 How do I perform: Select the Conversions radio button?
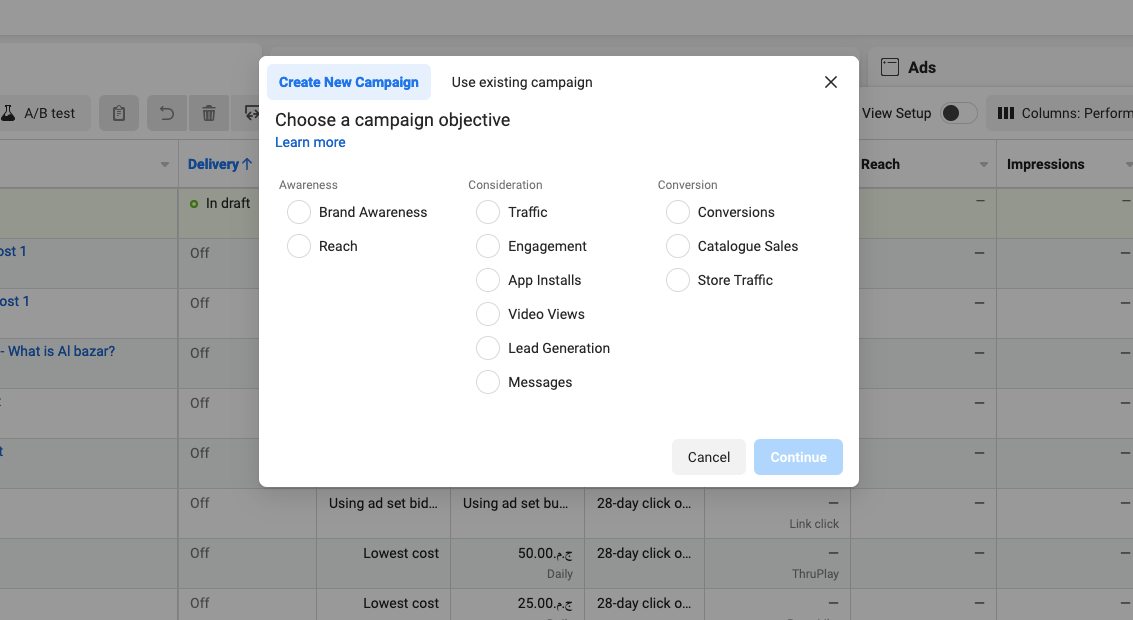(x=678, y=212)
